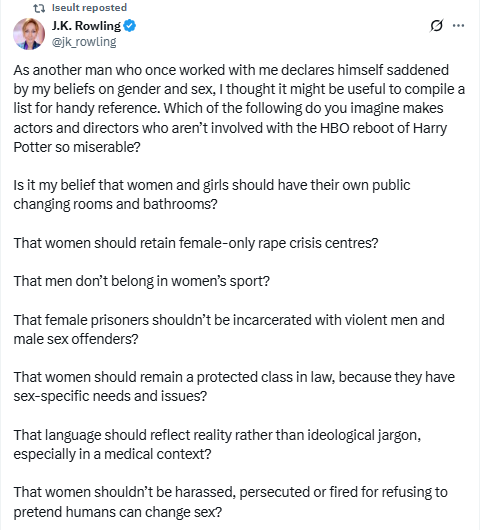Open the @jk_rowling handle link
The height and width of the screenshot is (530, 486).
[84, 42]
